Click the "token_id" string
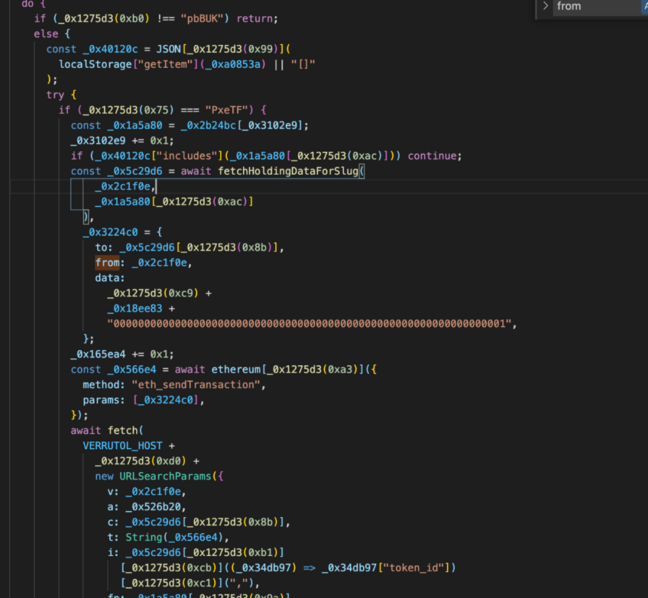Viewport: 648px width, 598px height. (414, 568)
